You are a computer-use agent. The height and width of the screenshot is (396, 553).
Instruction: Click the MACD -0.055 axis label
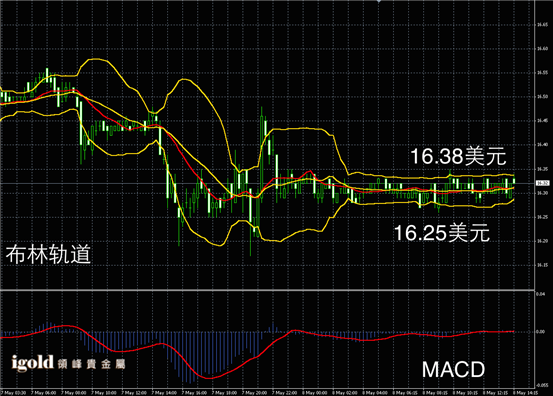coord(542,385)
